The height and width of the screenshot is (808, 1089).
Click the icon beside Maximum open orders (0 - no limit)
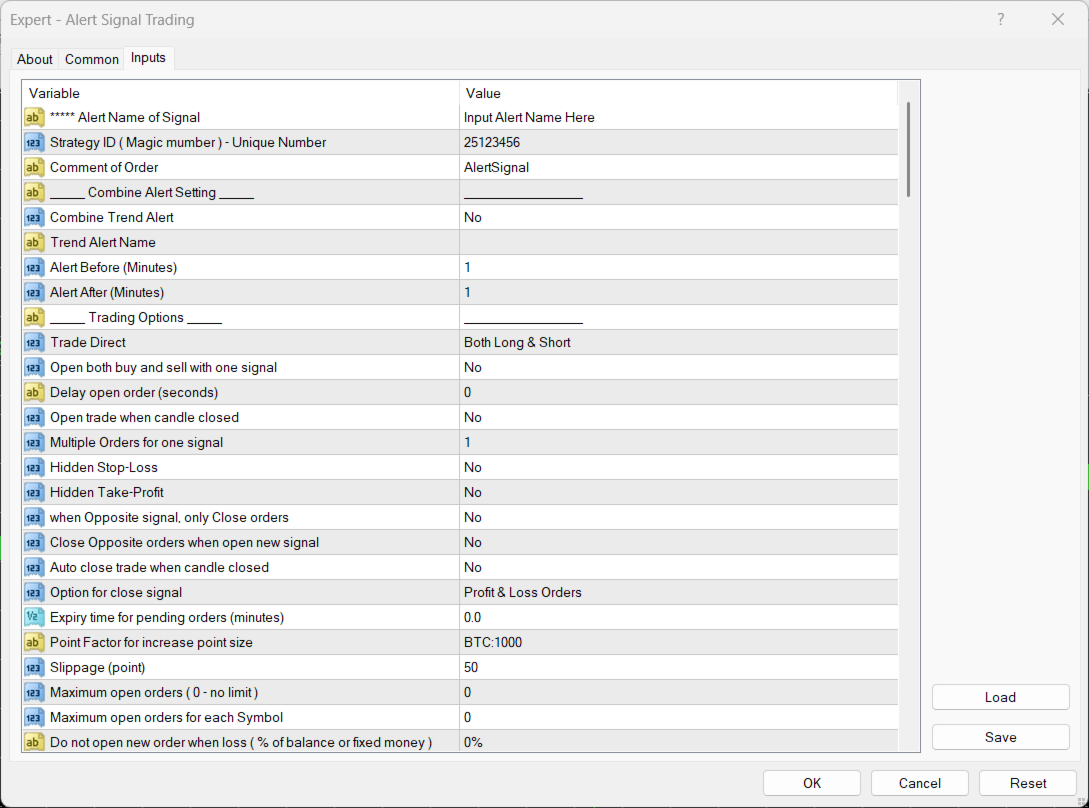click(x=33, y=693)
